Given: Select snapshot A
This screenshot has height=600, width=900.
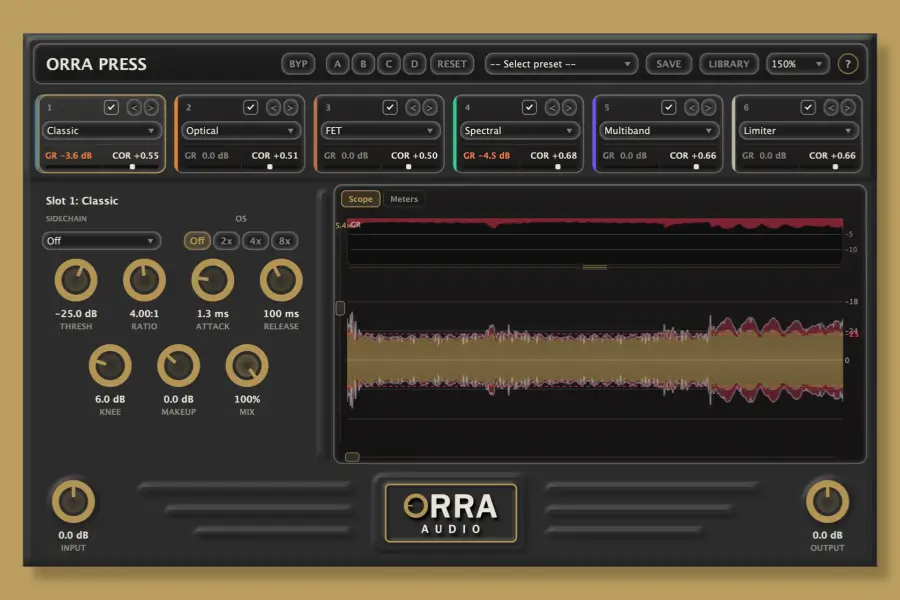Looking at the screenshot, I should [338, 64].
